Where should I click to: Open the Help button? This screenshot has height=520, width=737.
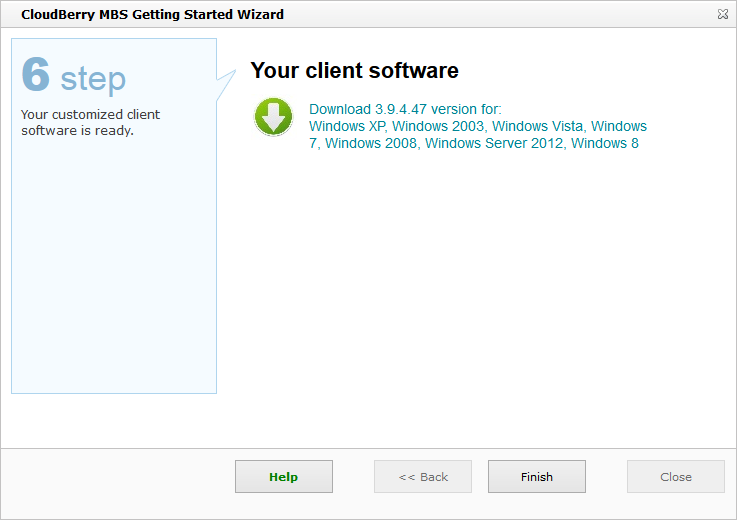[283, 477]
